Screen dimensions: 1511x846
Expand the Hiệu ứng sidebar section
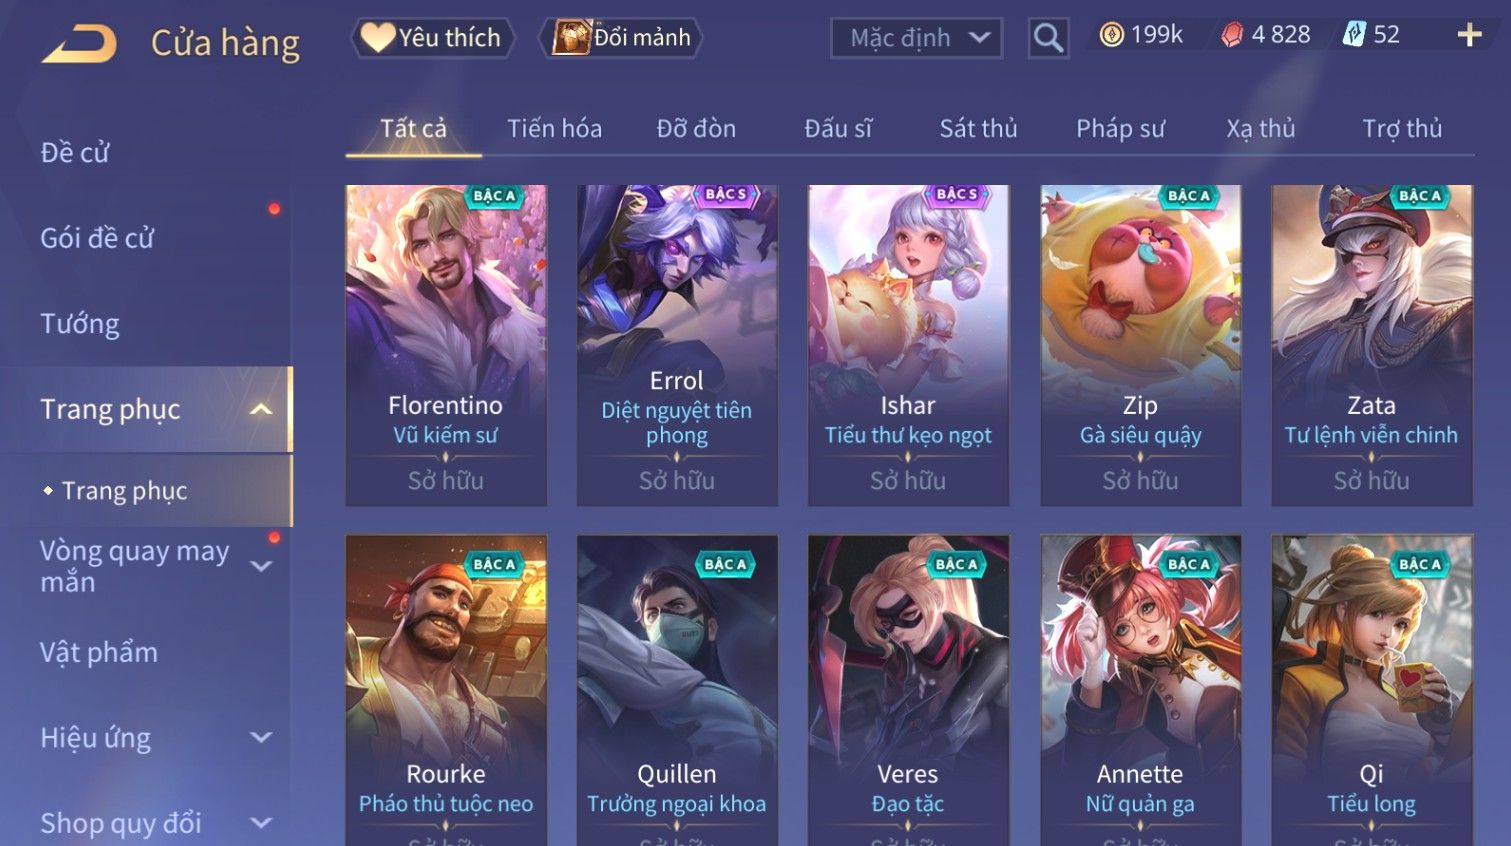pos(261,738)
